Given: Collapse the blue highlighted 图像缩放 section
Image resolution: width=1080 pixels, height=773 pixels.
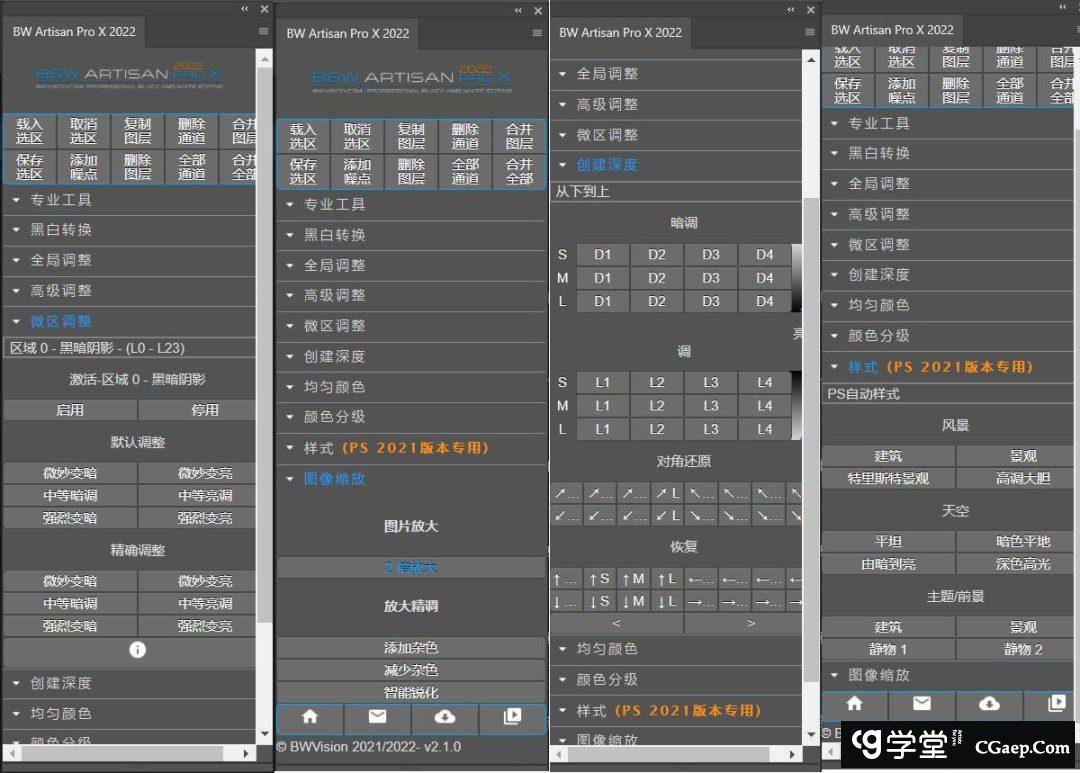Looking at the screenshot, I should 334,479.
